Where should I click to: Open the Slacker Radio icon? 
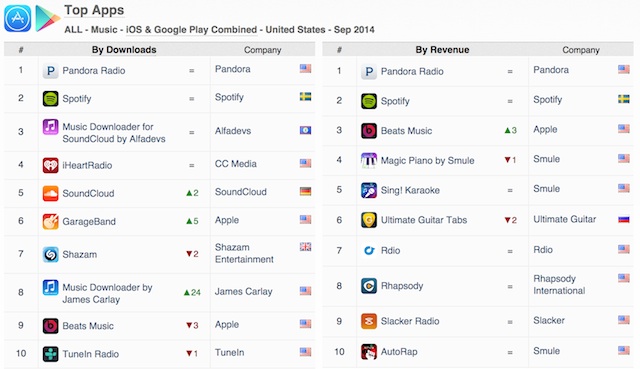coord(369,321)
